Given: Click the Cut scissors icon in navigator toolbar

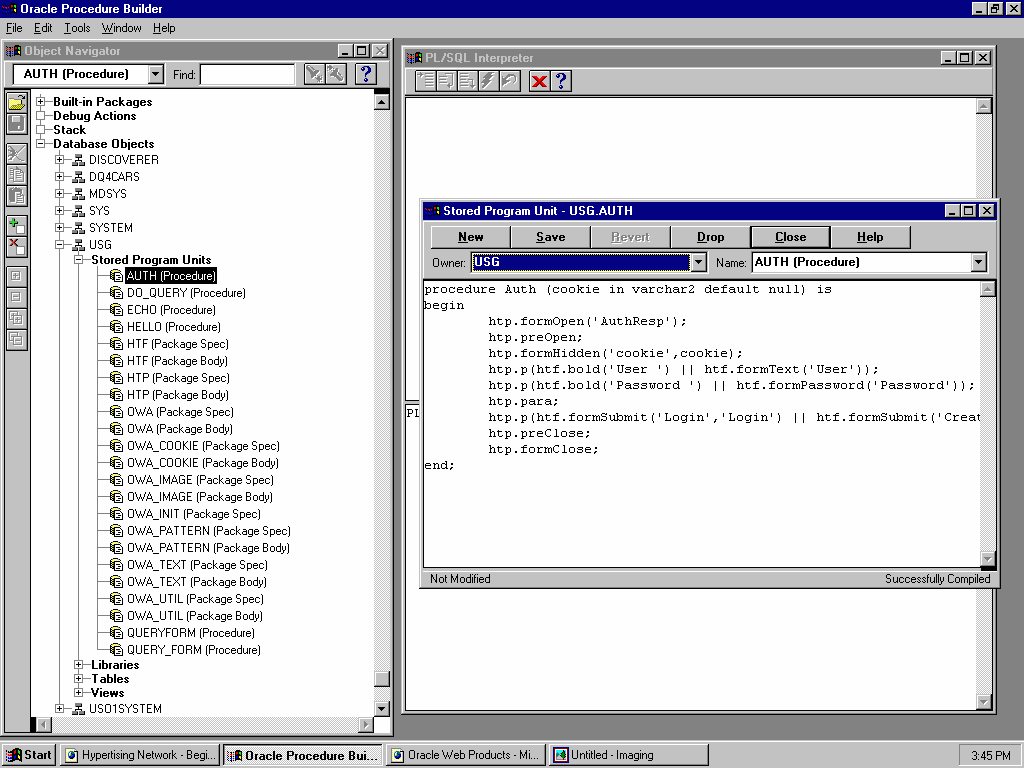Looking at the screenshot, I should [16, 154].
